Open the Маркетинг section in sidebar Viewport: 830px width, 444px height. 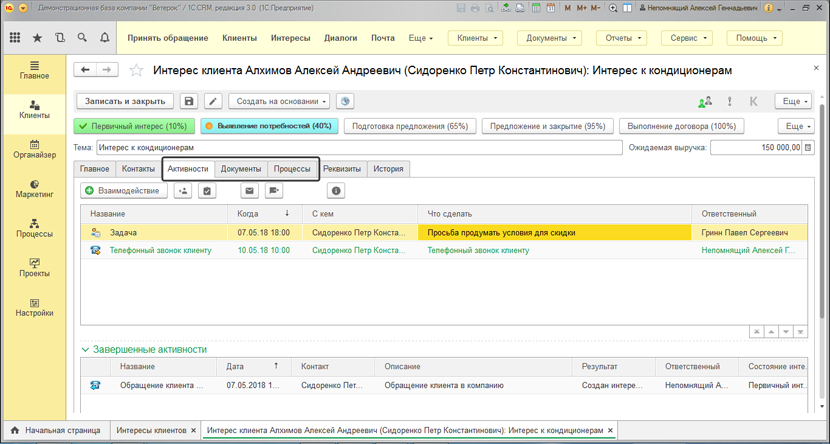point(34,189)
